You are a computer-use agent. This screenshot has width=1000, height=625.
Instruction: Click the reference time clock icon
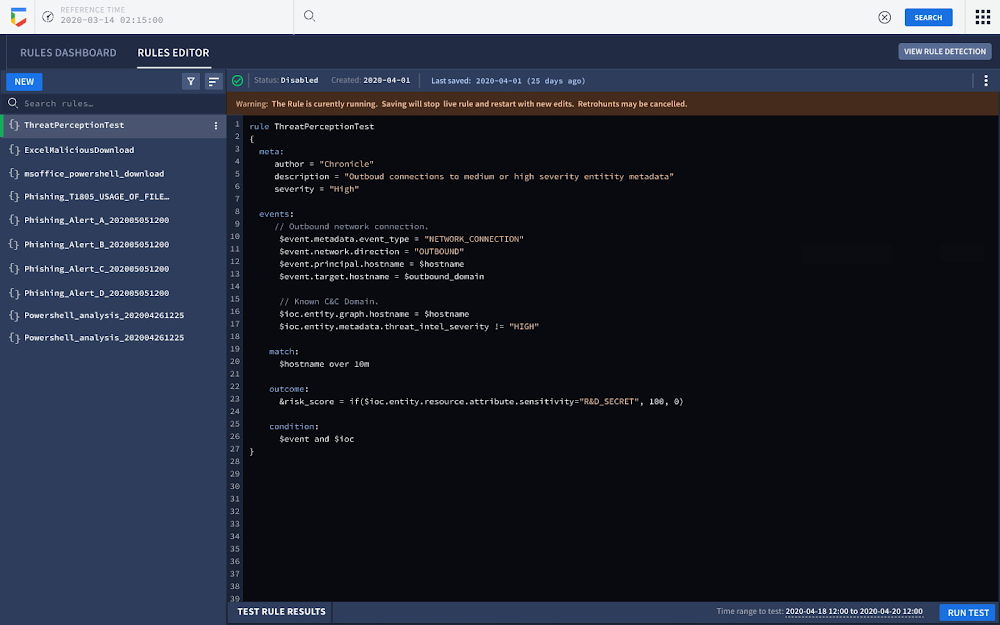(47, 17)
